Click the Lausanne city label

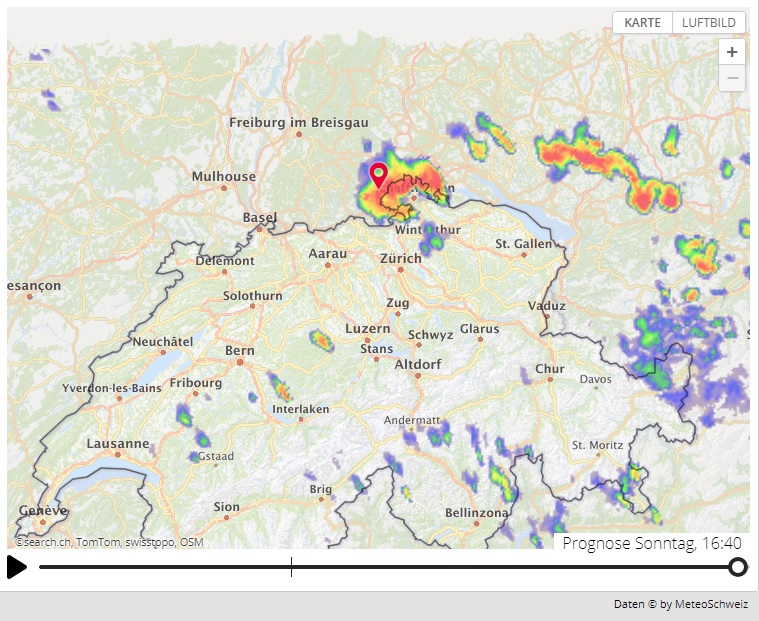pyautogui.click(x=118, y=443)
